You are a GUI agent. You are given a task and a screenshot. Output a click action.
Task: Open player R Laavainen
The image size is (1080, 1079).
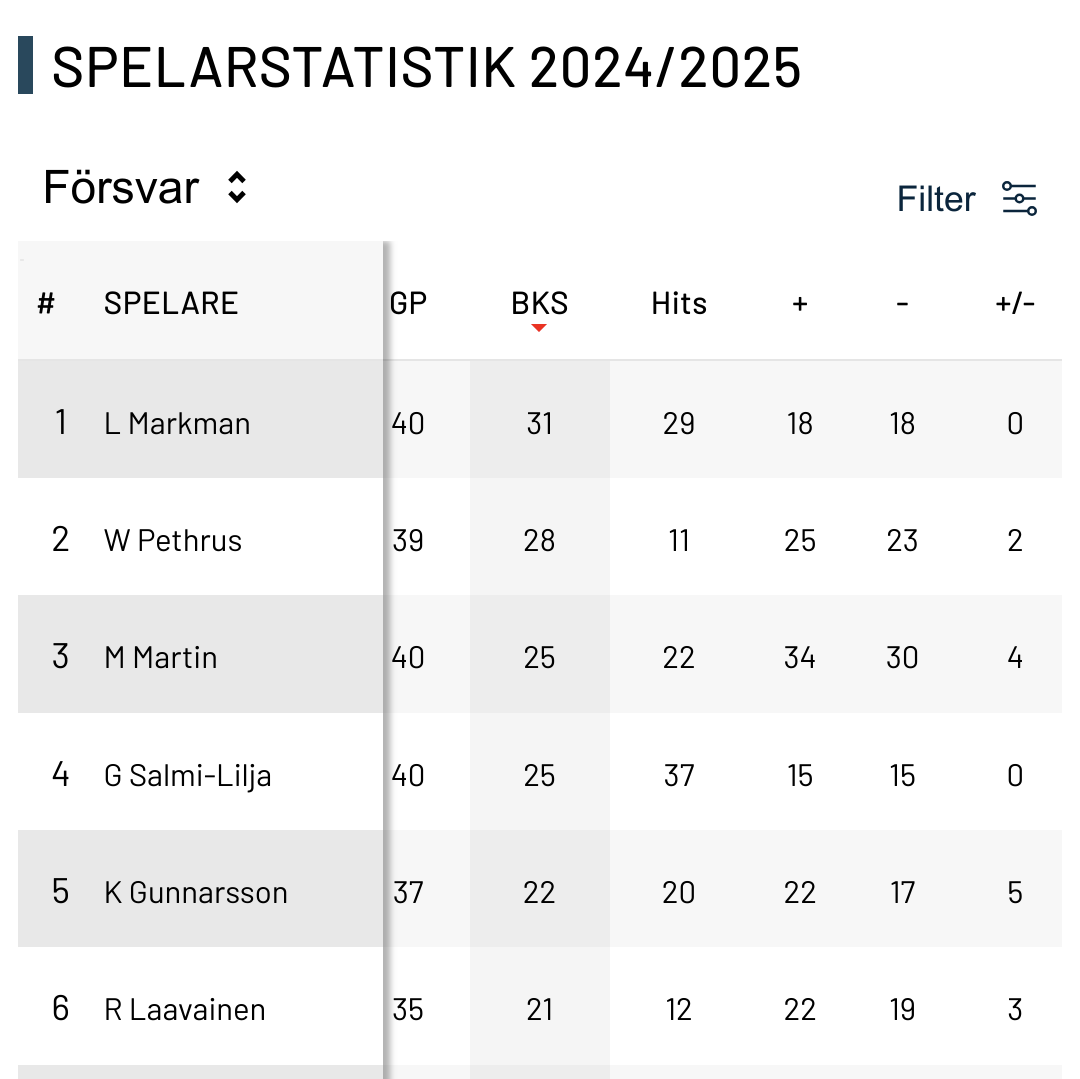click(185, 1010)
